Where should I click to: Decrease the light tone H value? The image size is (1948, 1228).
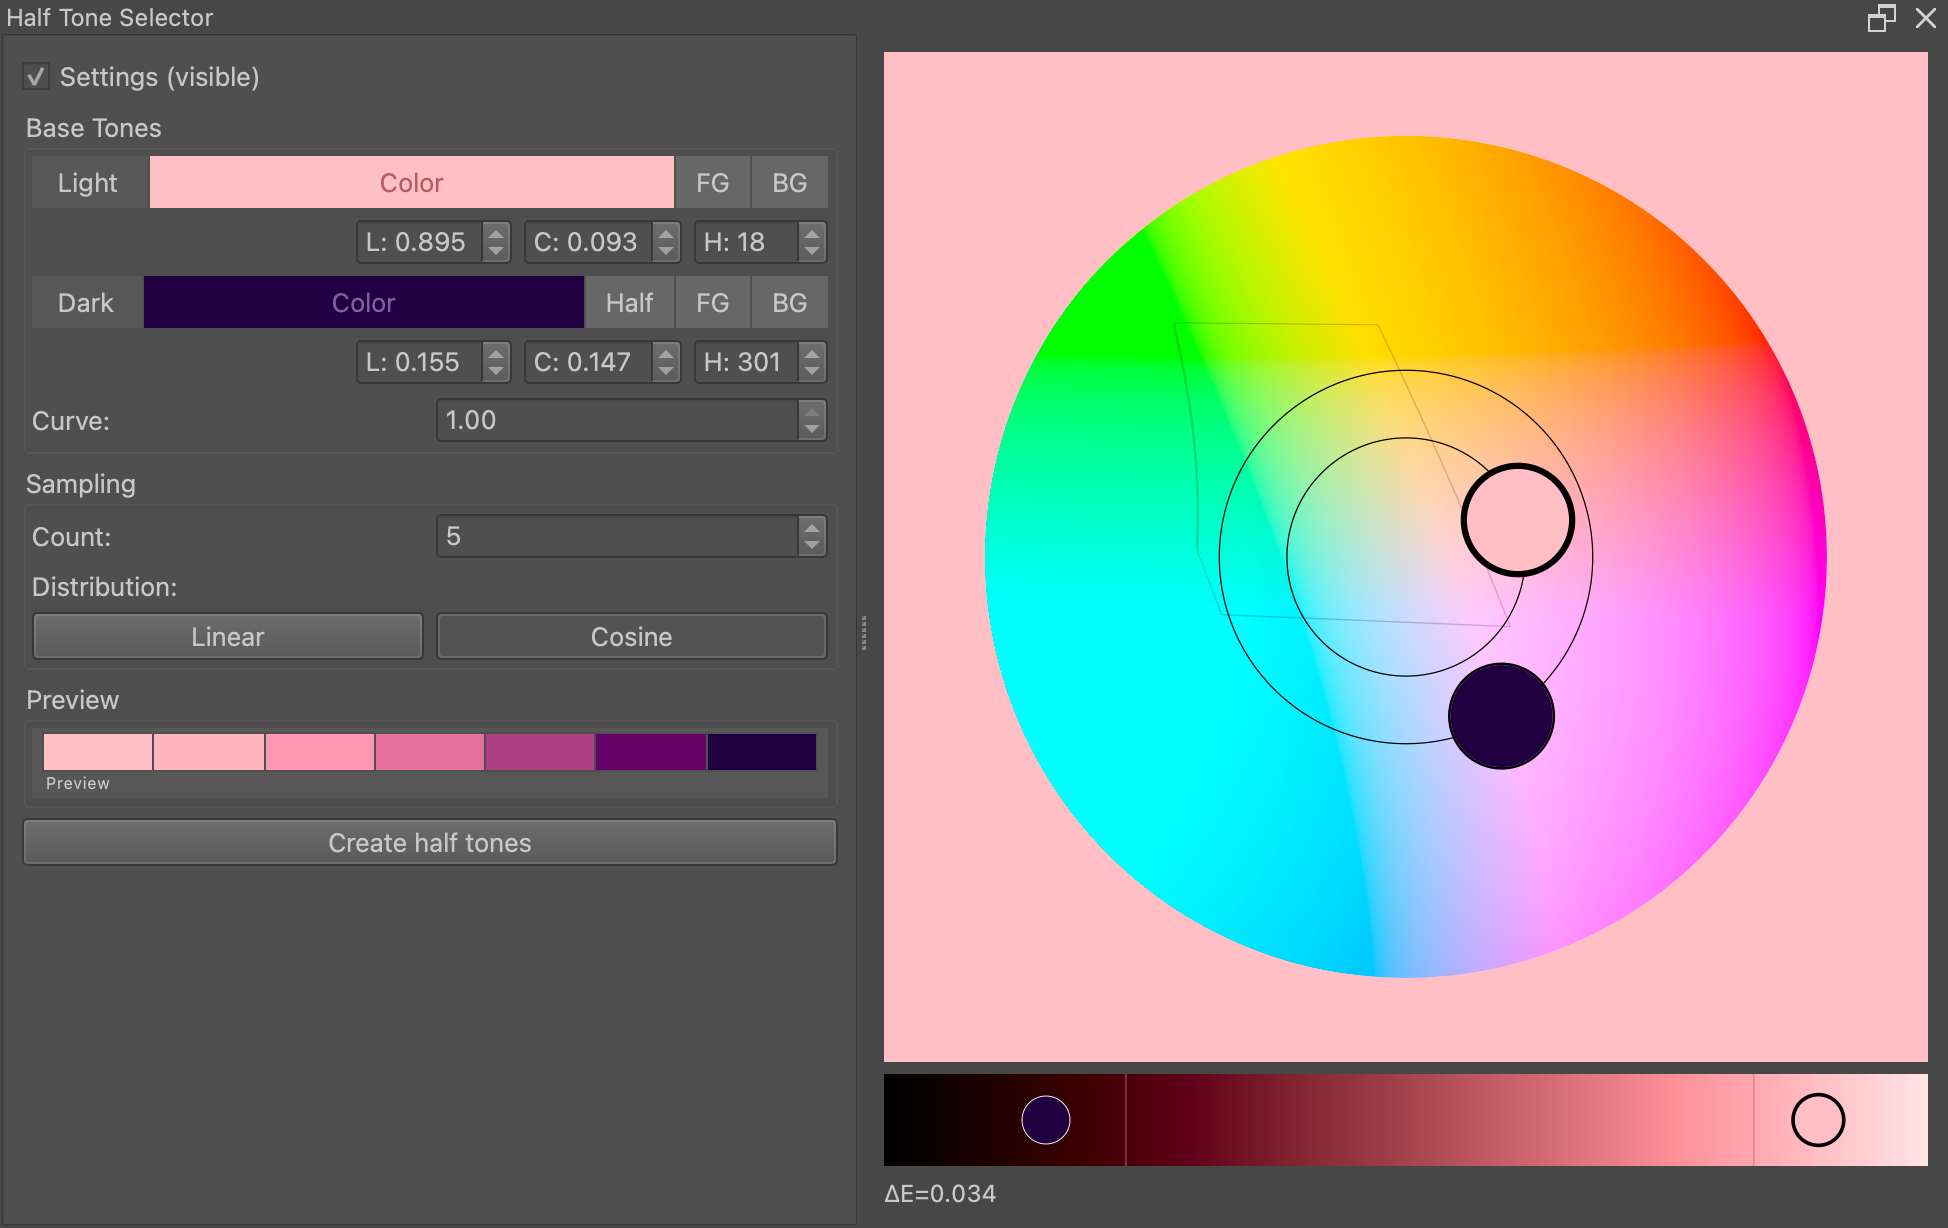812,251
